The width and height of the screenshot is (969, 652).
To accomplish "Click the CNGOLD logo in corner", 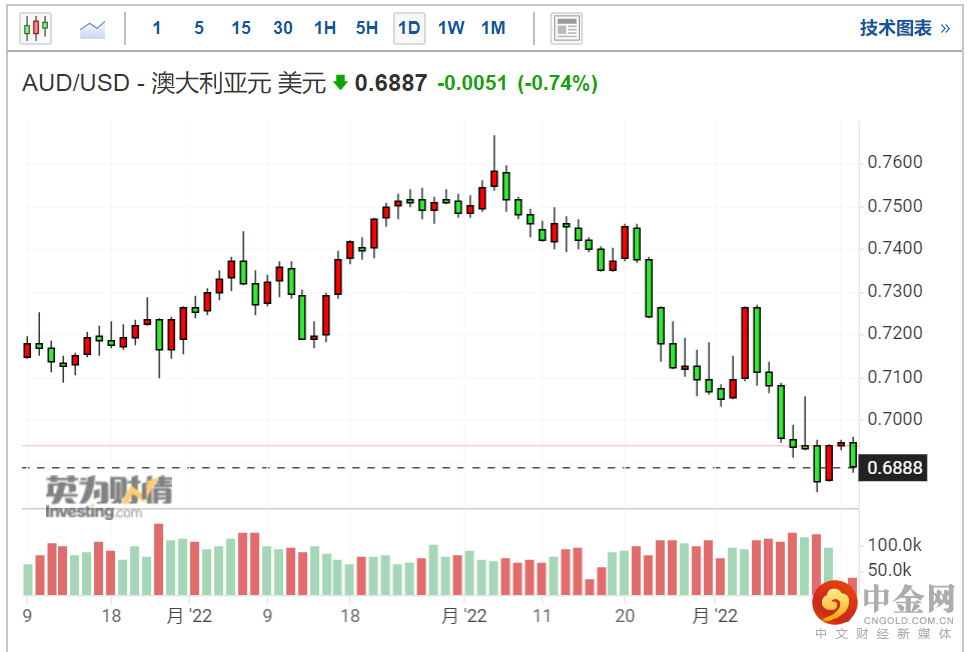I will 883,605.
